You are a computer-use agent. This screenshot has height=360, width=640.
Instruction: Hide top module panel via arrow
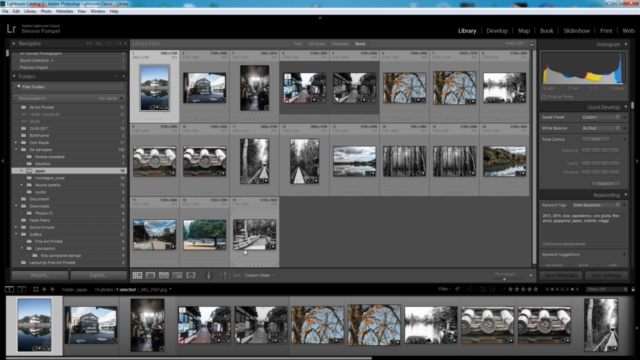pos(320,18)
